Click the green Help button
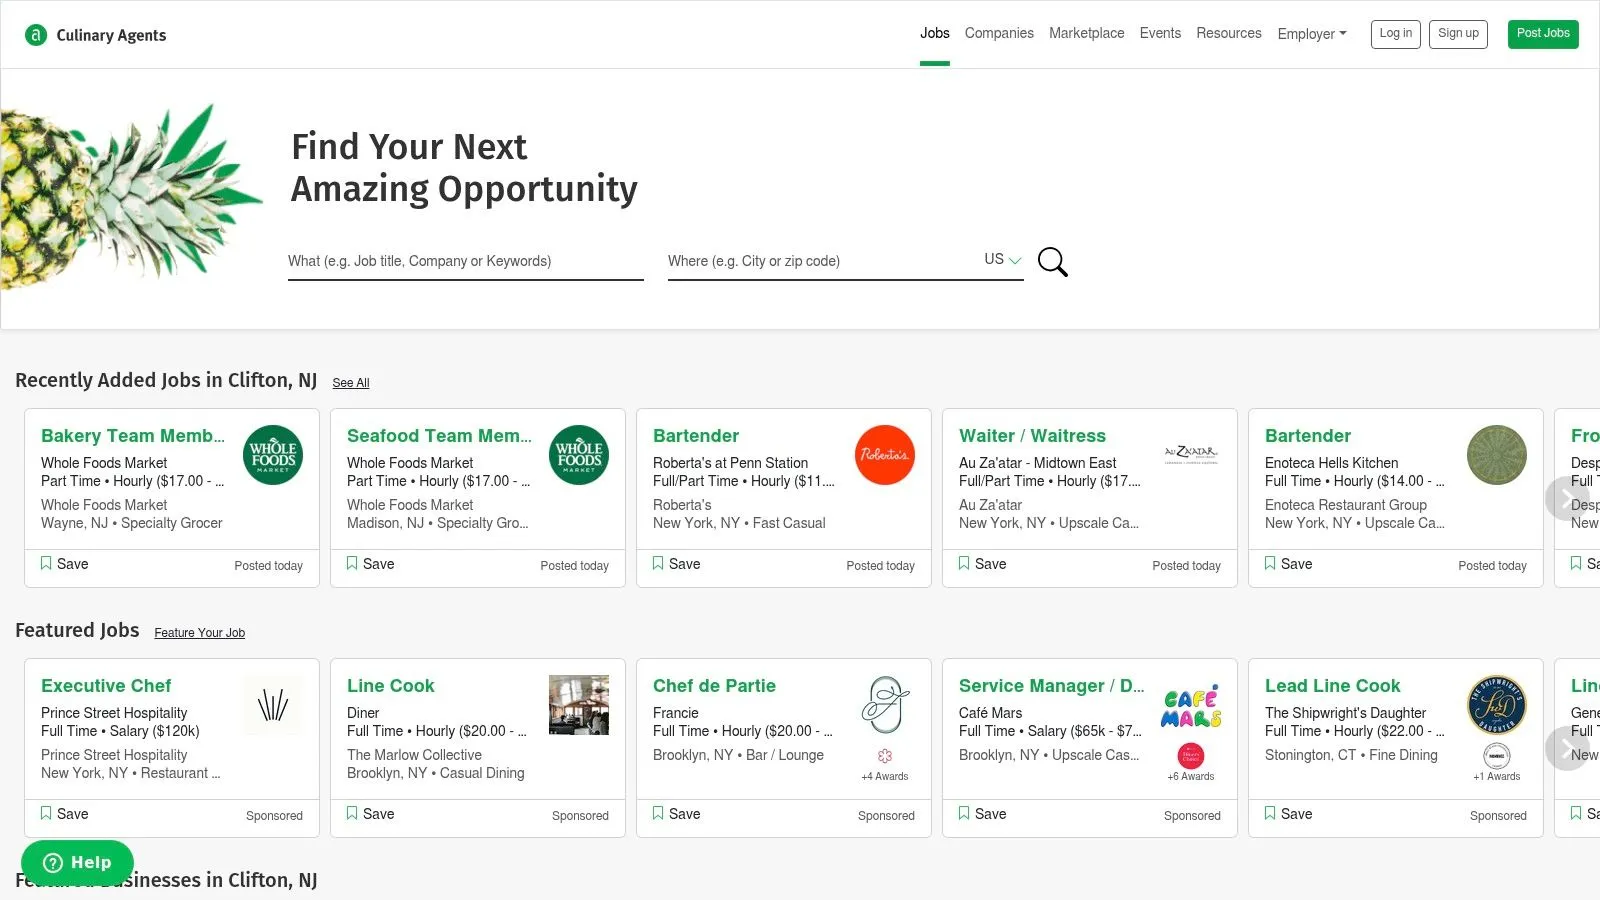 [x=77, y=862]
